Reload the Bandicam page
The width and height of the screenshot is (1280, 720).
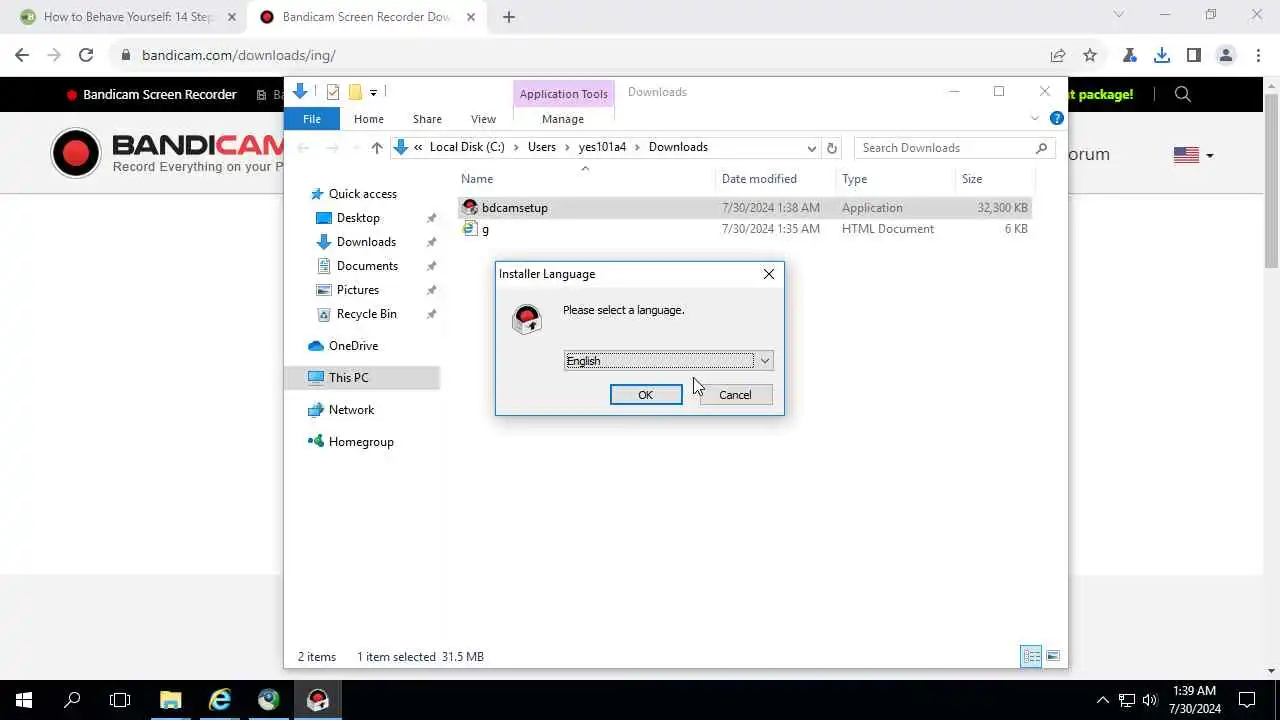pos(86,55)
